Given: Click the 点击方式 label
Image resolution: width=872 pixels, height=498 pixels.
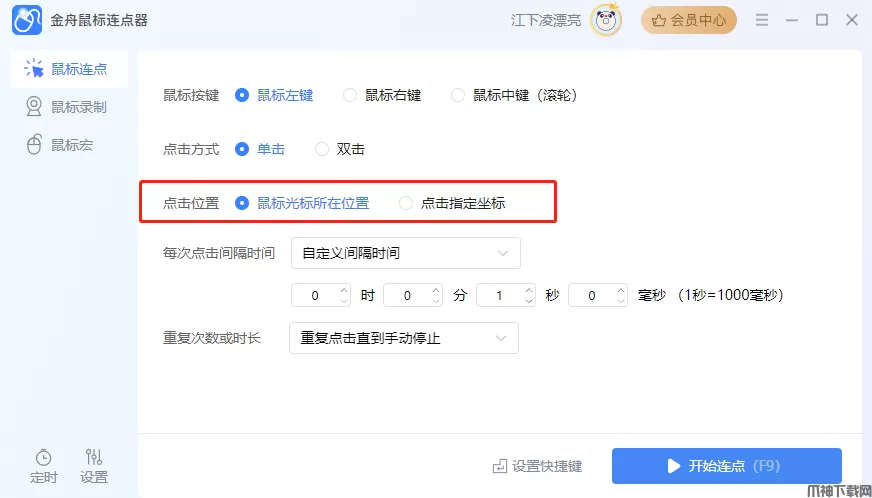Looking at the screenshot, I should [x=191, y=150].
